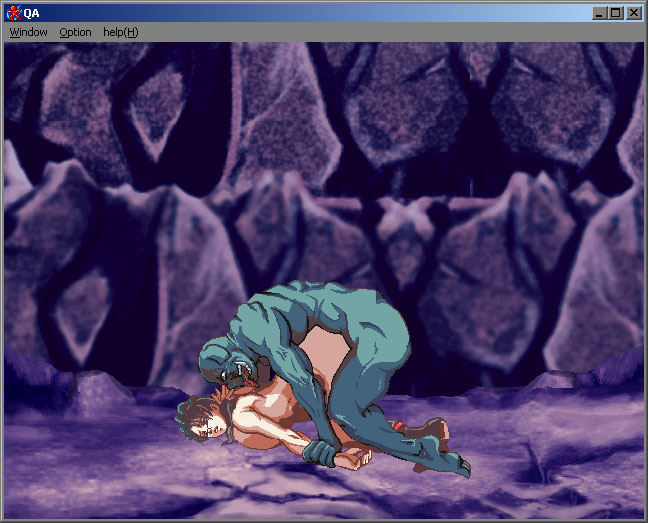Minimize the QA window

(x=600, y=13)
